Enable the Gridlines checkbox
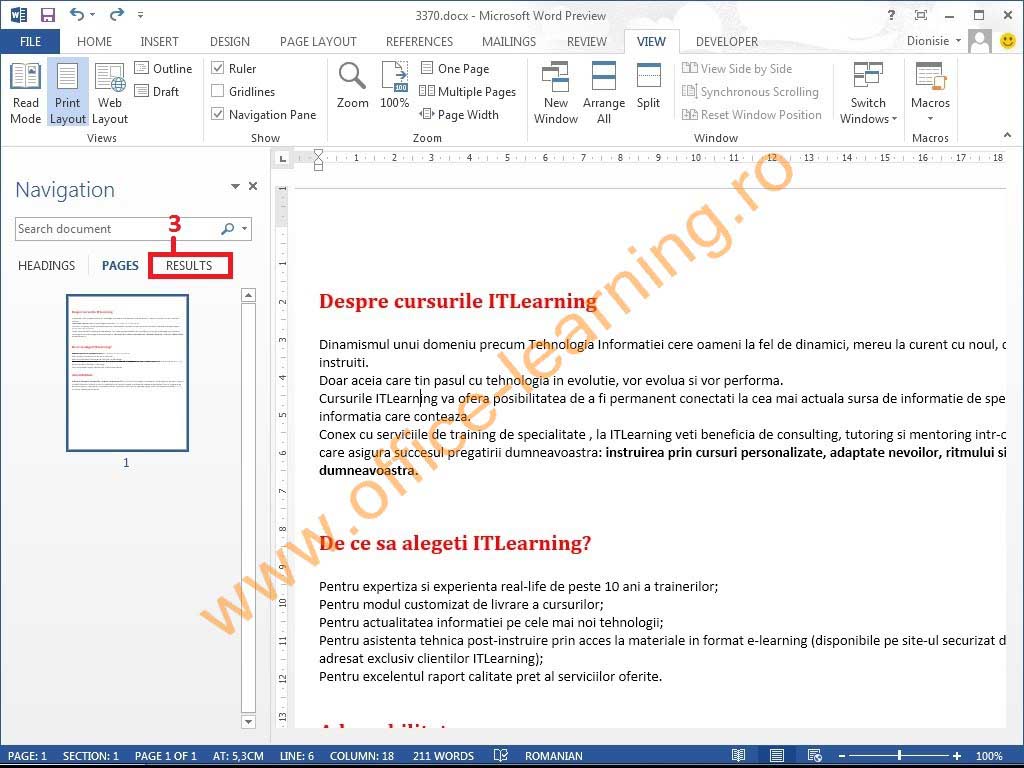The height and width of the screenshot is (768, 1024). click(217, 91)
